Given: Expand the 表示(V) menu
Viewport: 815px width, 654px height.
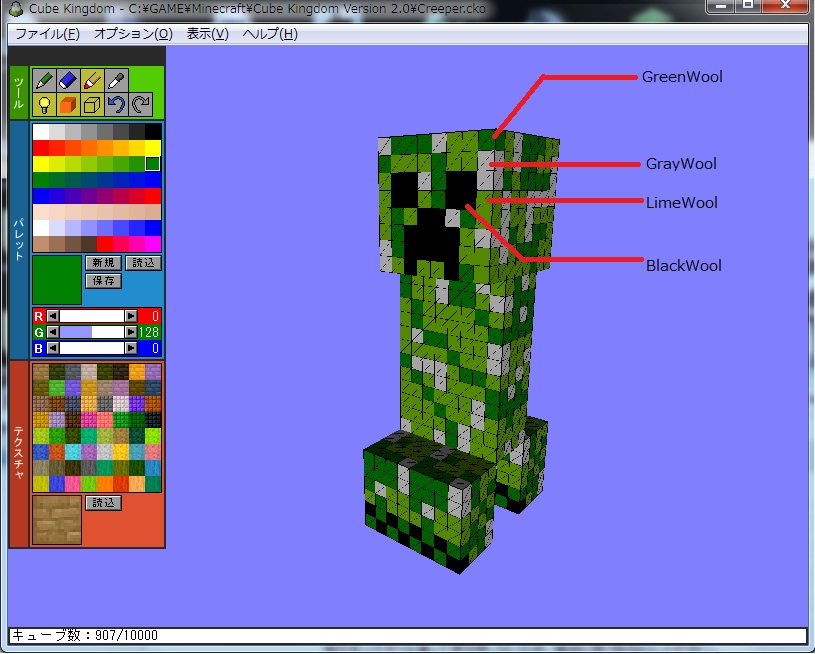Looking at the screenshot, I should tap(208, 34).
